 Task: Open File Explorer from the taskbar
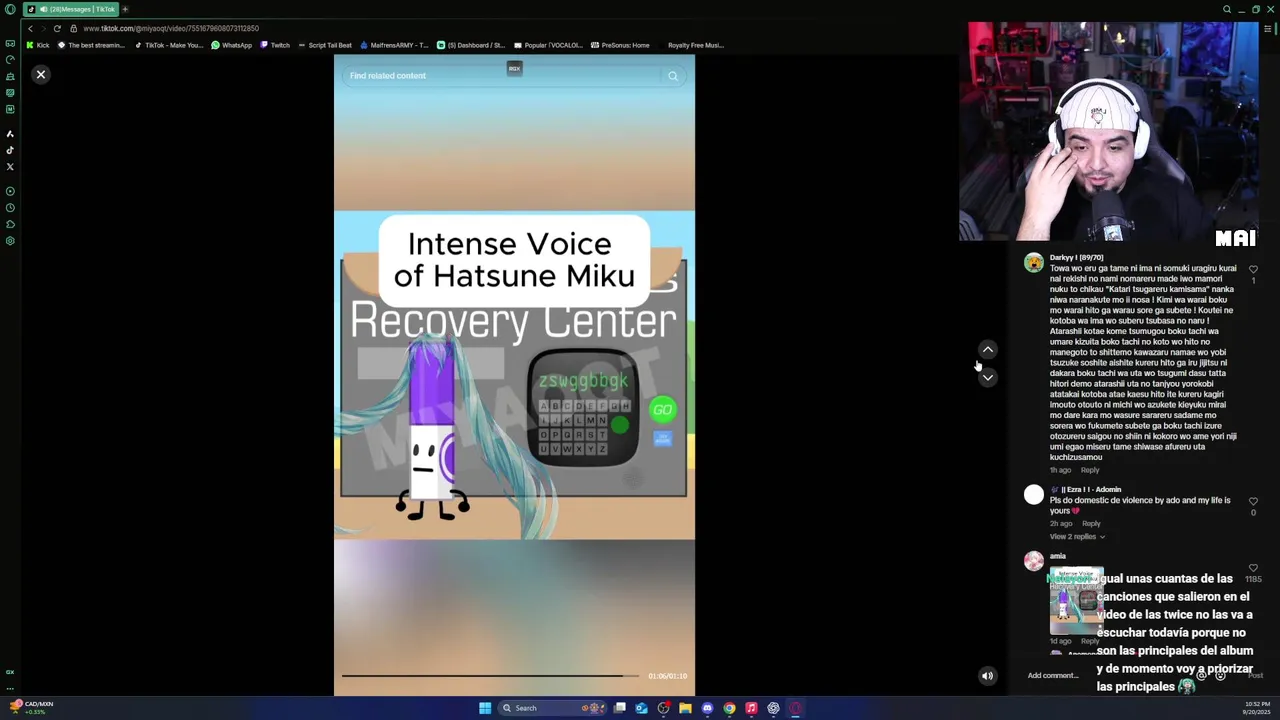point(685,708)
